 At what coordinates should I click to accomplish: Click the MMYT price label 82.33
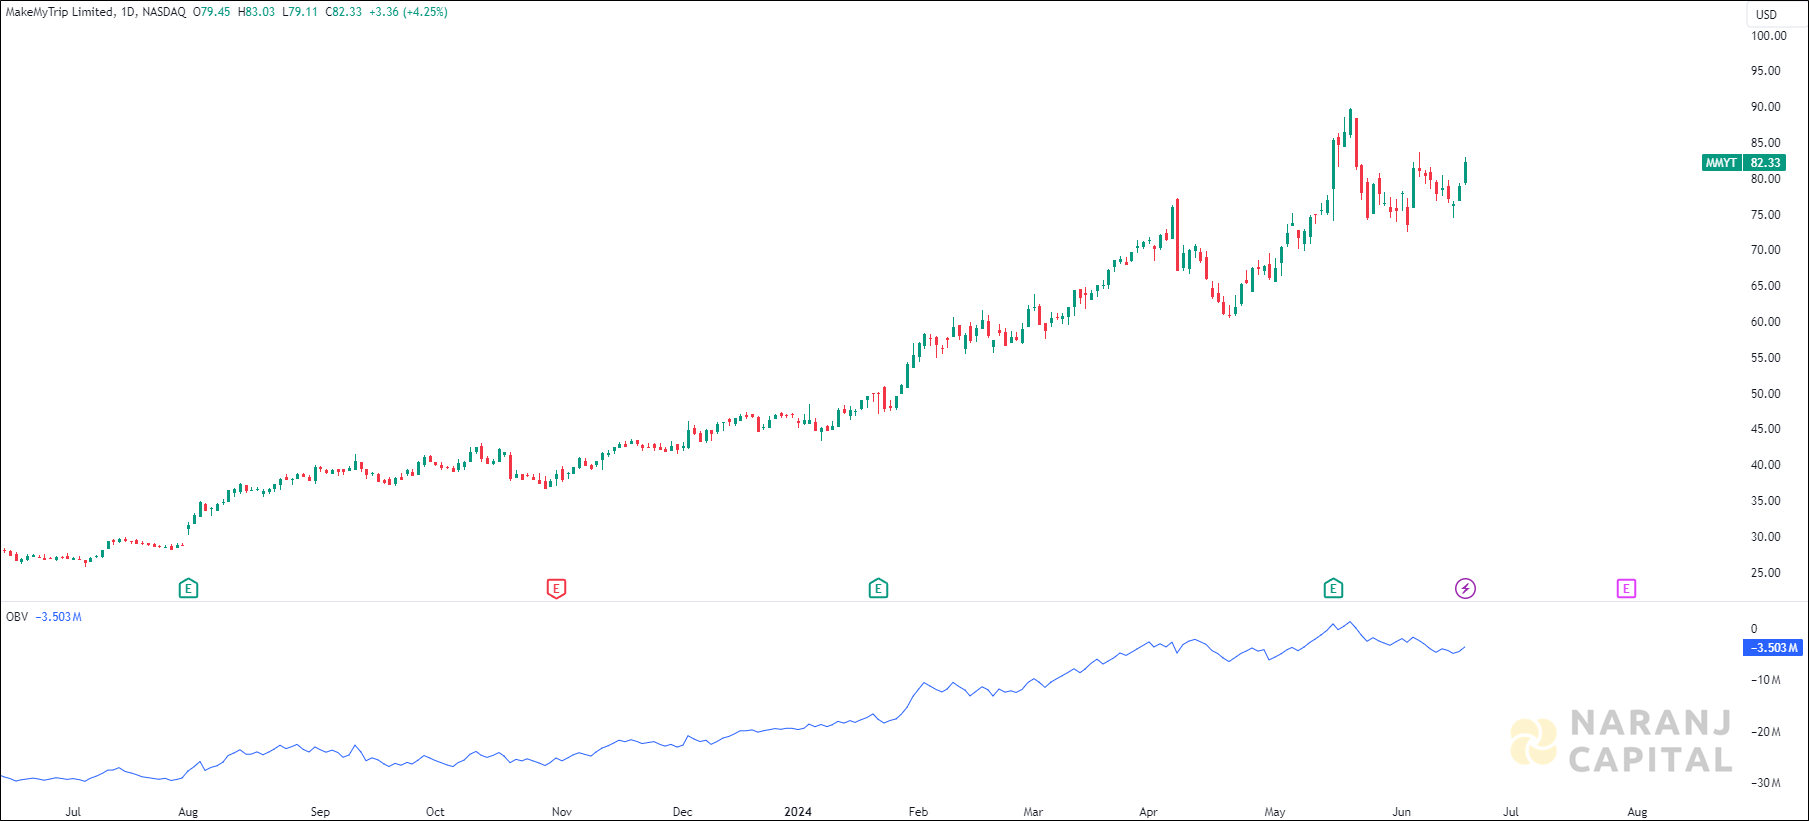(1743, 162)
